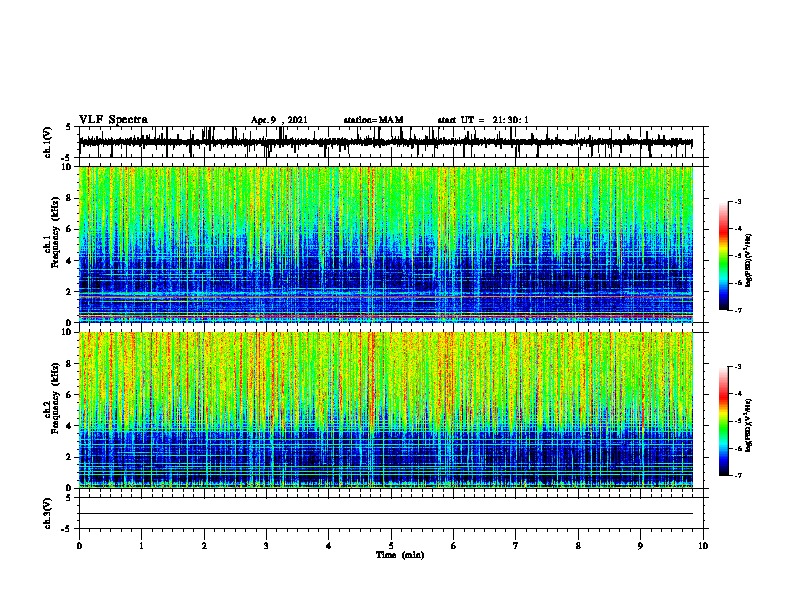This screenshot has height=612, width=792.
Task: Click the "-5" tick on ch.1(V) axis
Action: pyautogui.click(x=66, y=158)
